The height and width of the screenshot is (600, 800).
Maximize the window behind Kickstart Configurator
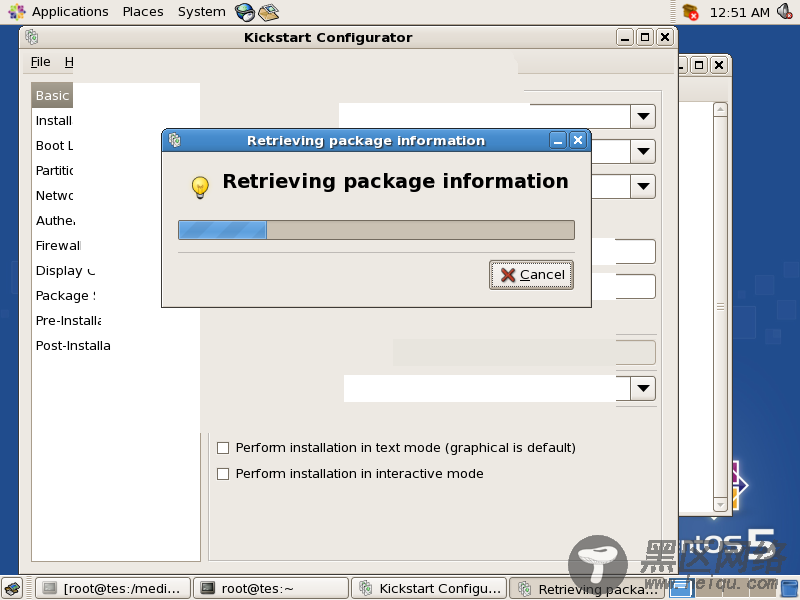tap(699, 65)
